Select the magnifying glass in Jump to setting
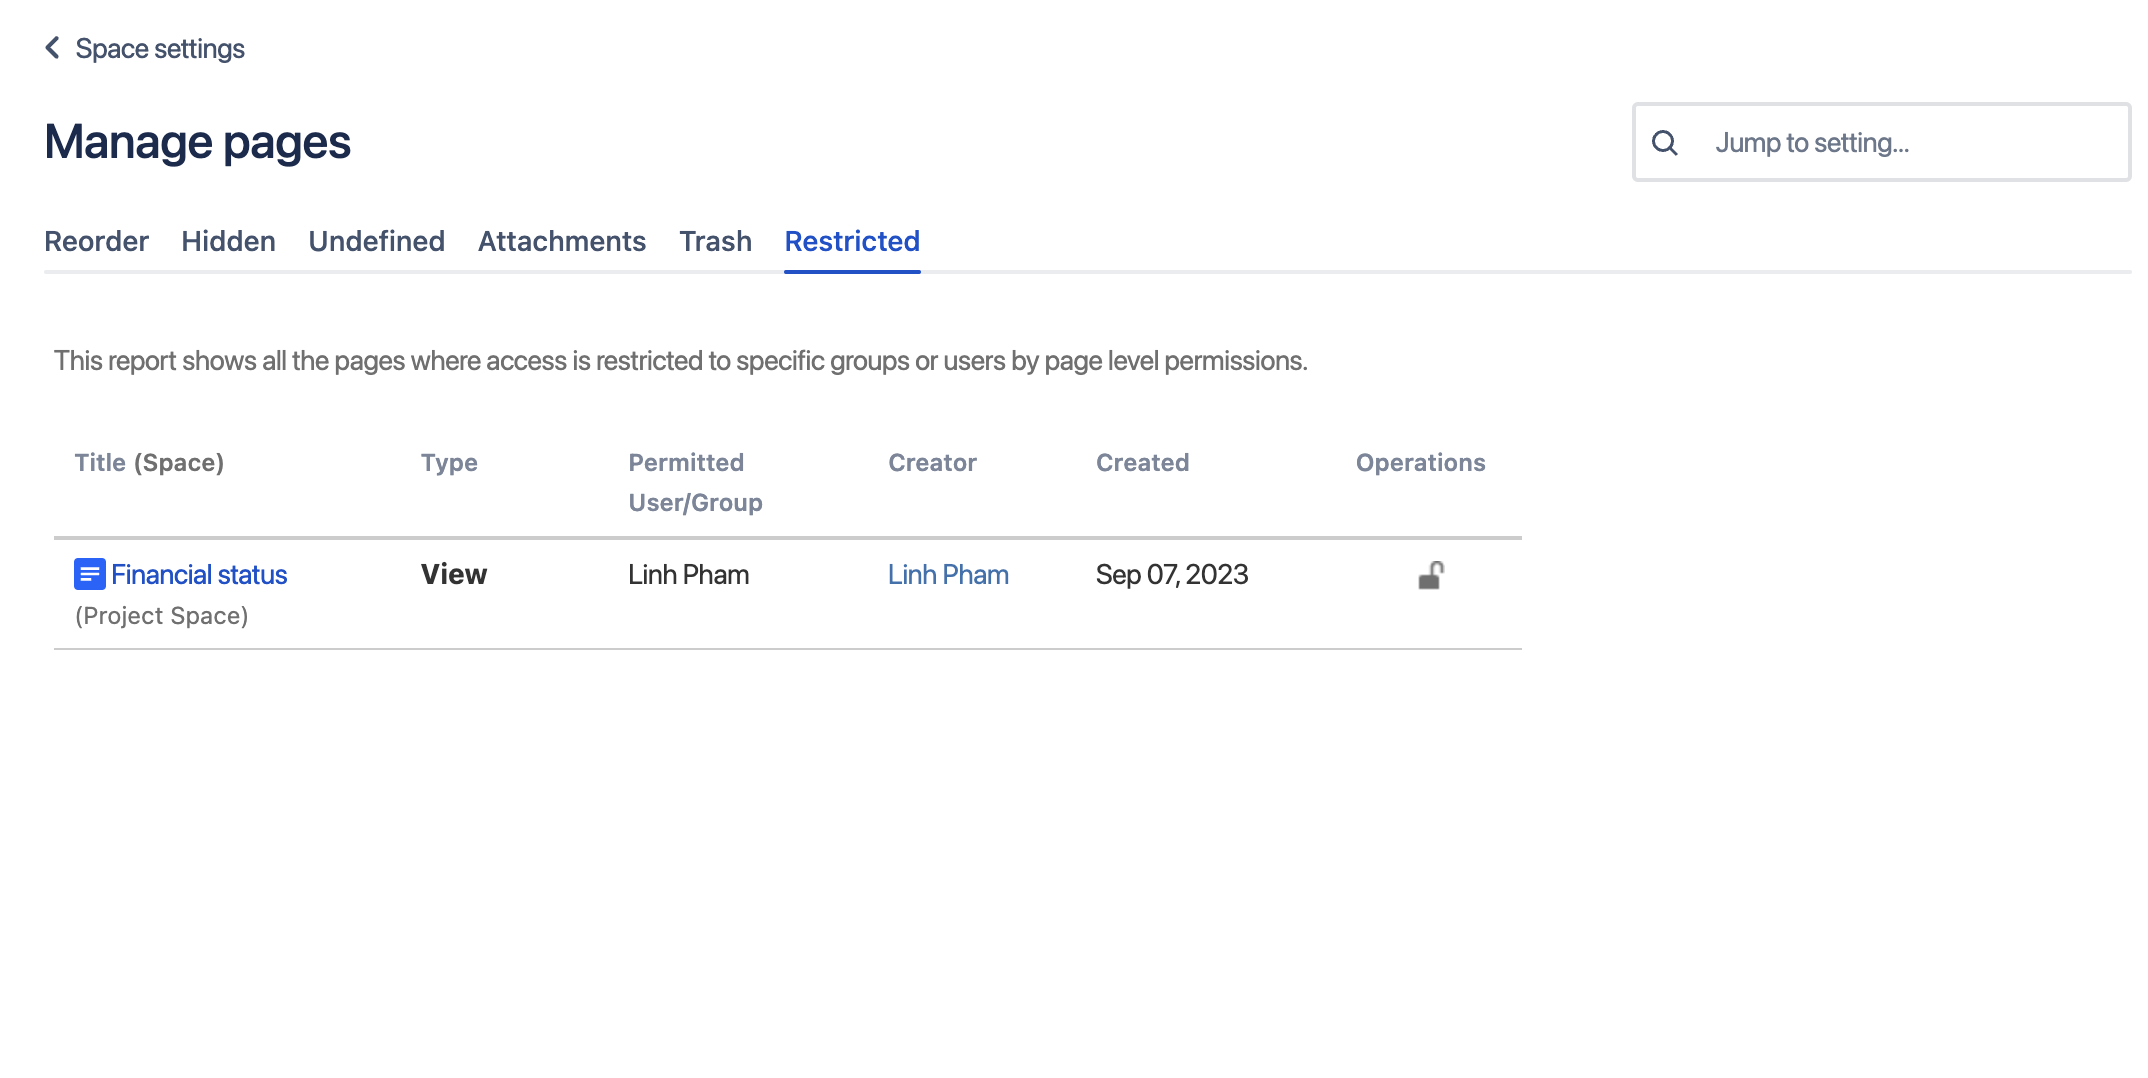This screenshot has height=1078, width=2148. tap(1665, 142)
